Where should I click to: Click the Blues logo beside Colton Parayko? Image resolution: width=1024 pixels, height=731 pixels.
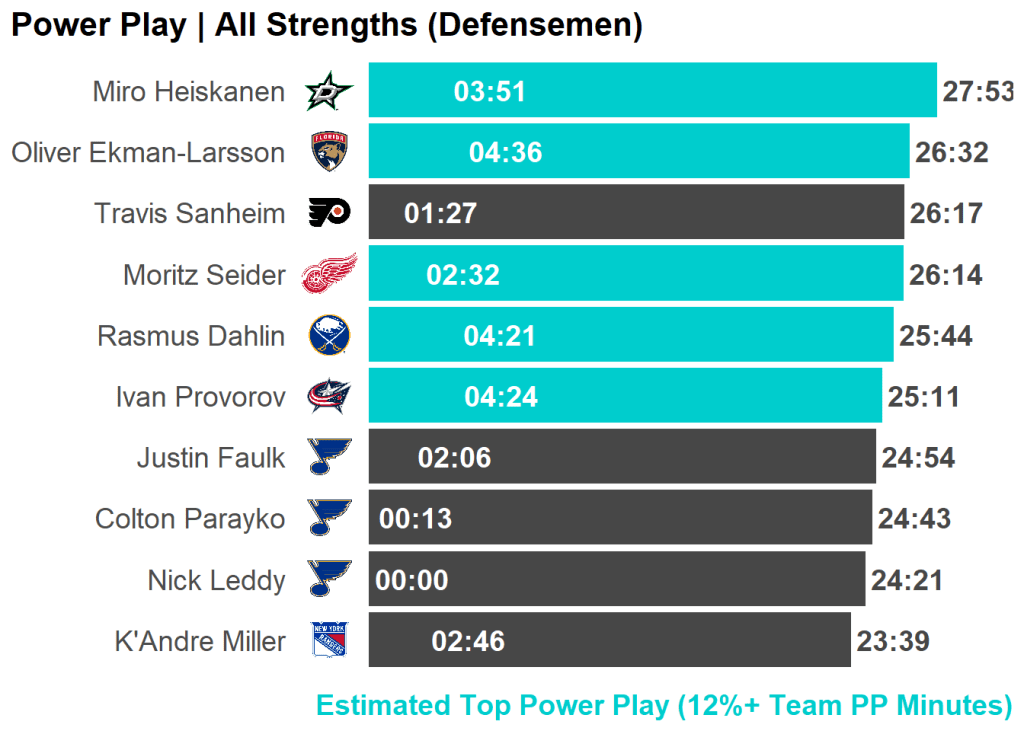pos(329,518)
